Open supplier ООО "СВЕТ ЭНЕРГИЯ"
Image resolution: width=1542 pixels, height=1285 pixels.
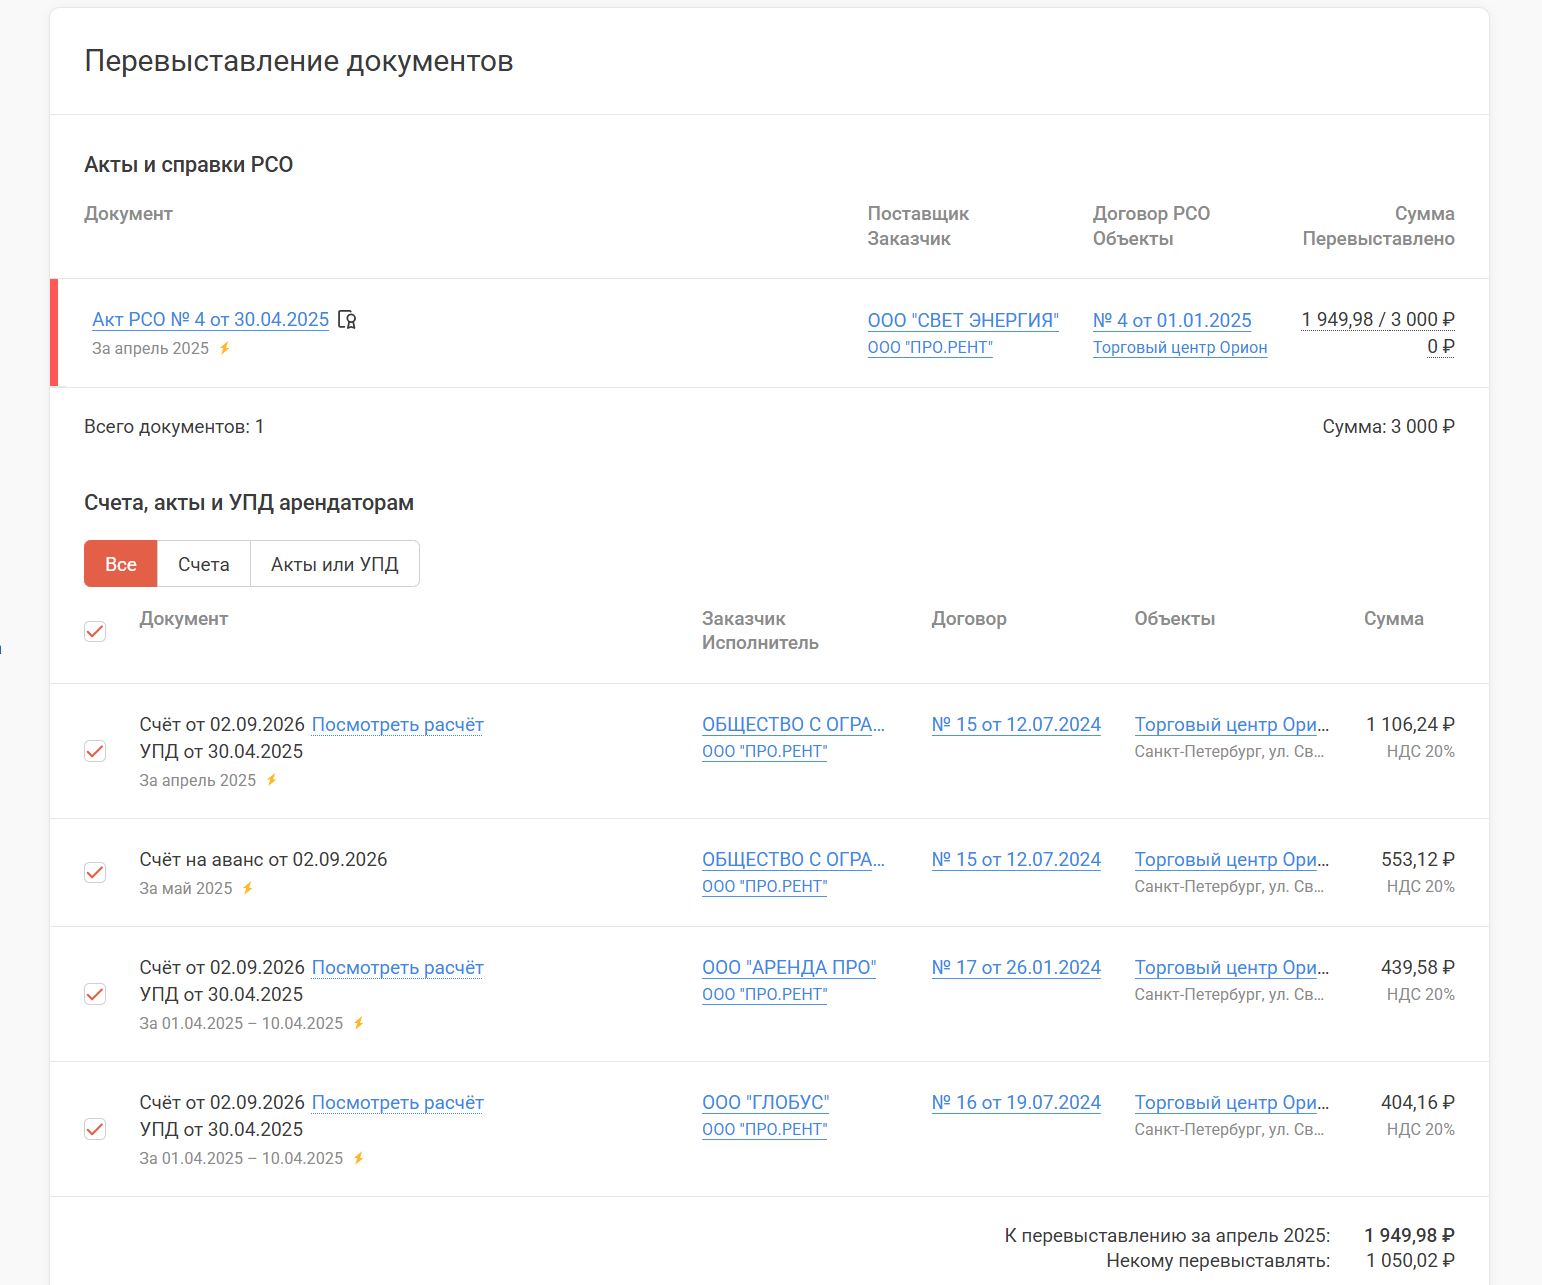(x=963, y=321)
